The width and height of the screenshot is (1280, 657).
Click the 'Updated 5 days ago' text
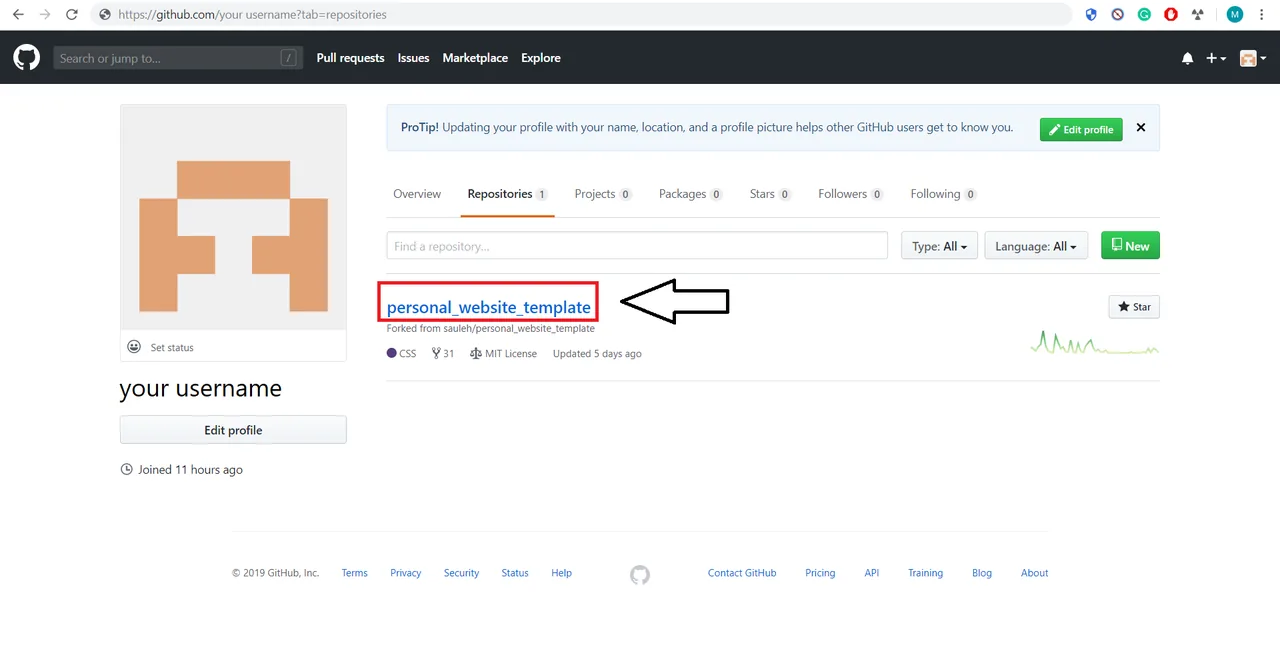point(597,353)
